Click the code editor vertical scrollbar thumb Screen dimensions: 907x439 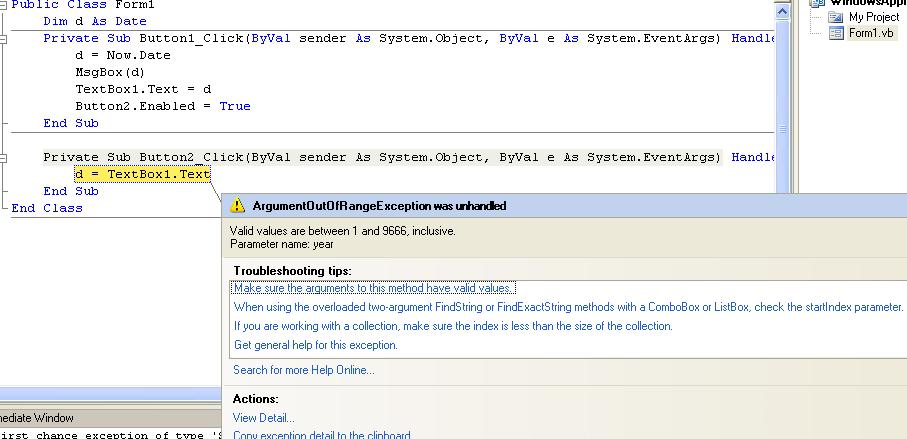coord(783,129)
